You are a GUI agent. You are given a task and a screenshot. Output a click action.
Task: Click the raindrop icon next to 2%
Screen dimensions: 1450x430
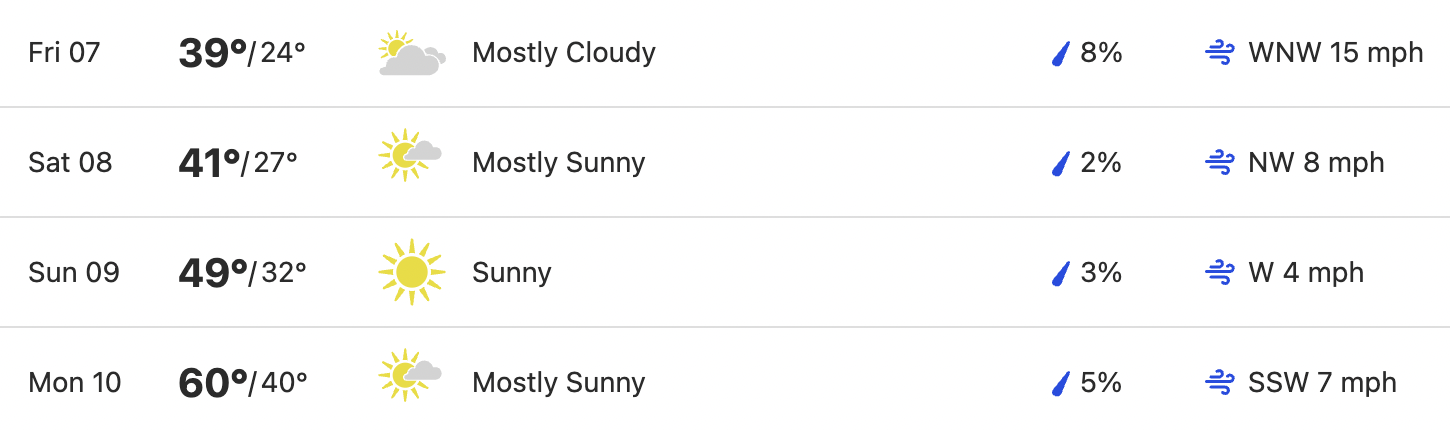(1061, 163)
